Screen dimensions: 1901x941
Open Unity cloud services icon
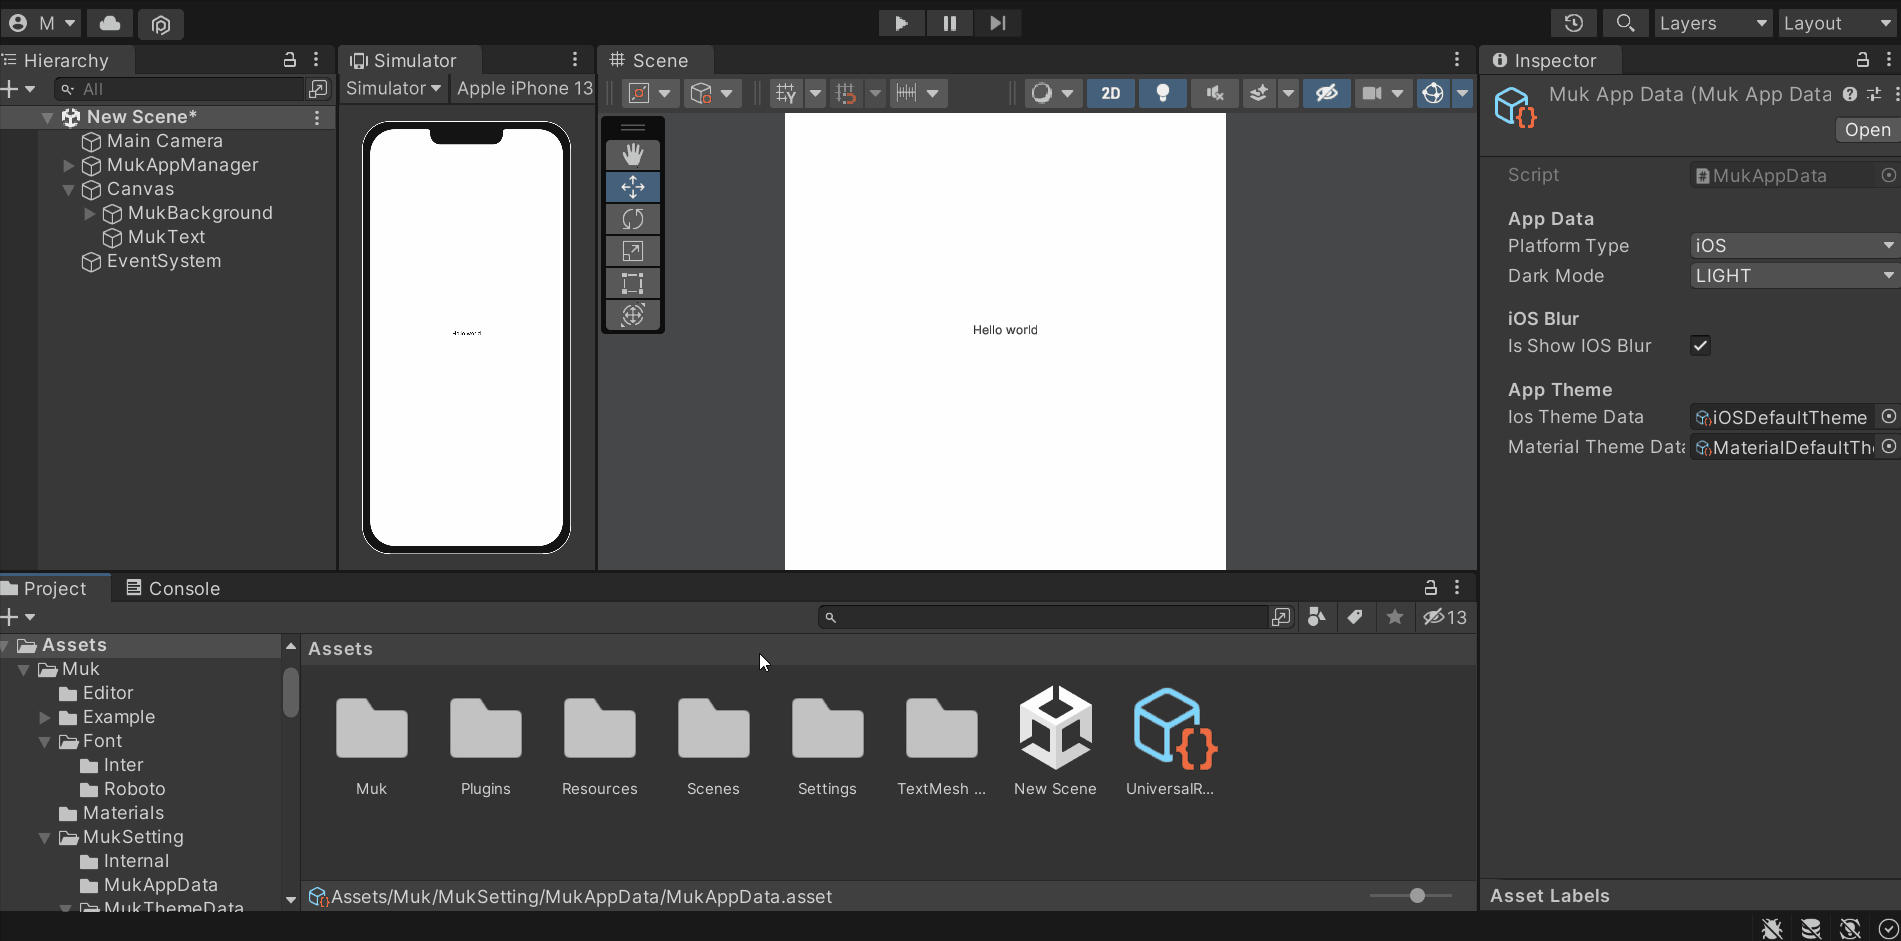click(x=110, y=23)
